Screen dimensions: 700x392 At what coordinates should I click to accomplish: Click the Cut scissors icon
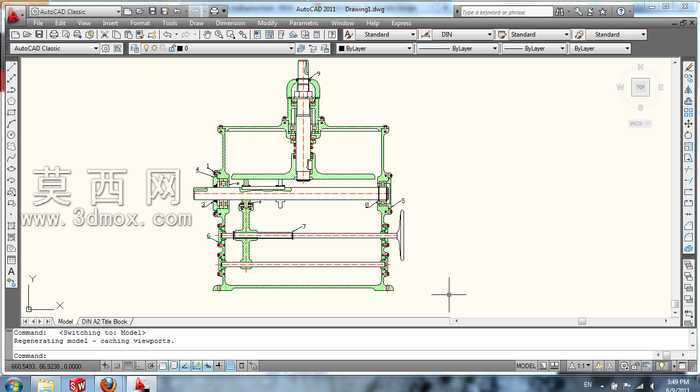(x=105, y=34)
